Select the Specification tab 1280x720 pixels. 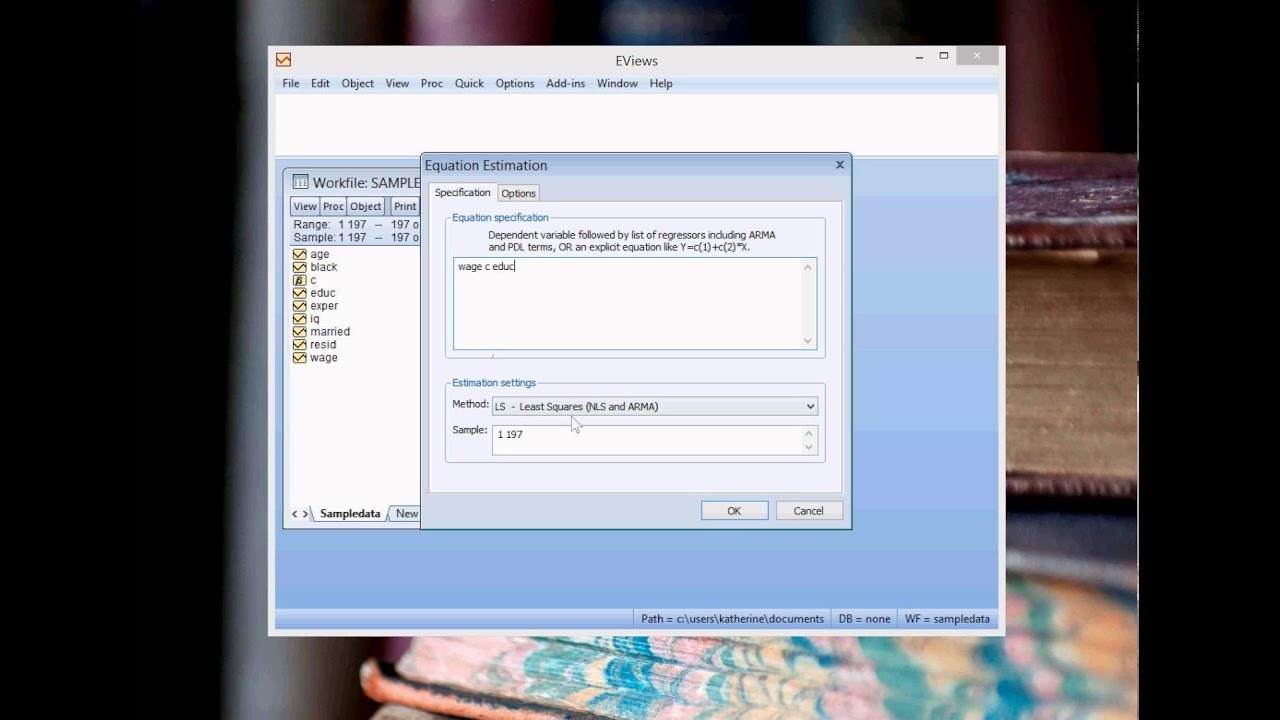coord(462,192)
